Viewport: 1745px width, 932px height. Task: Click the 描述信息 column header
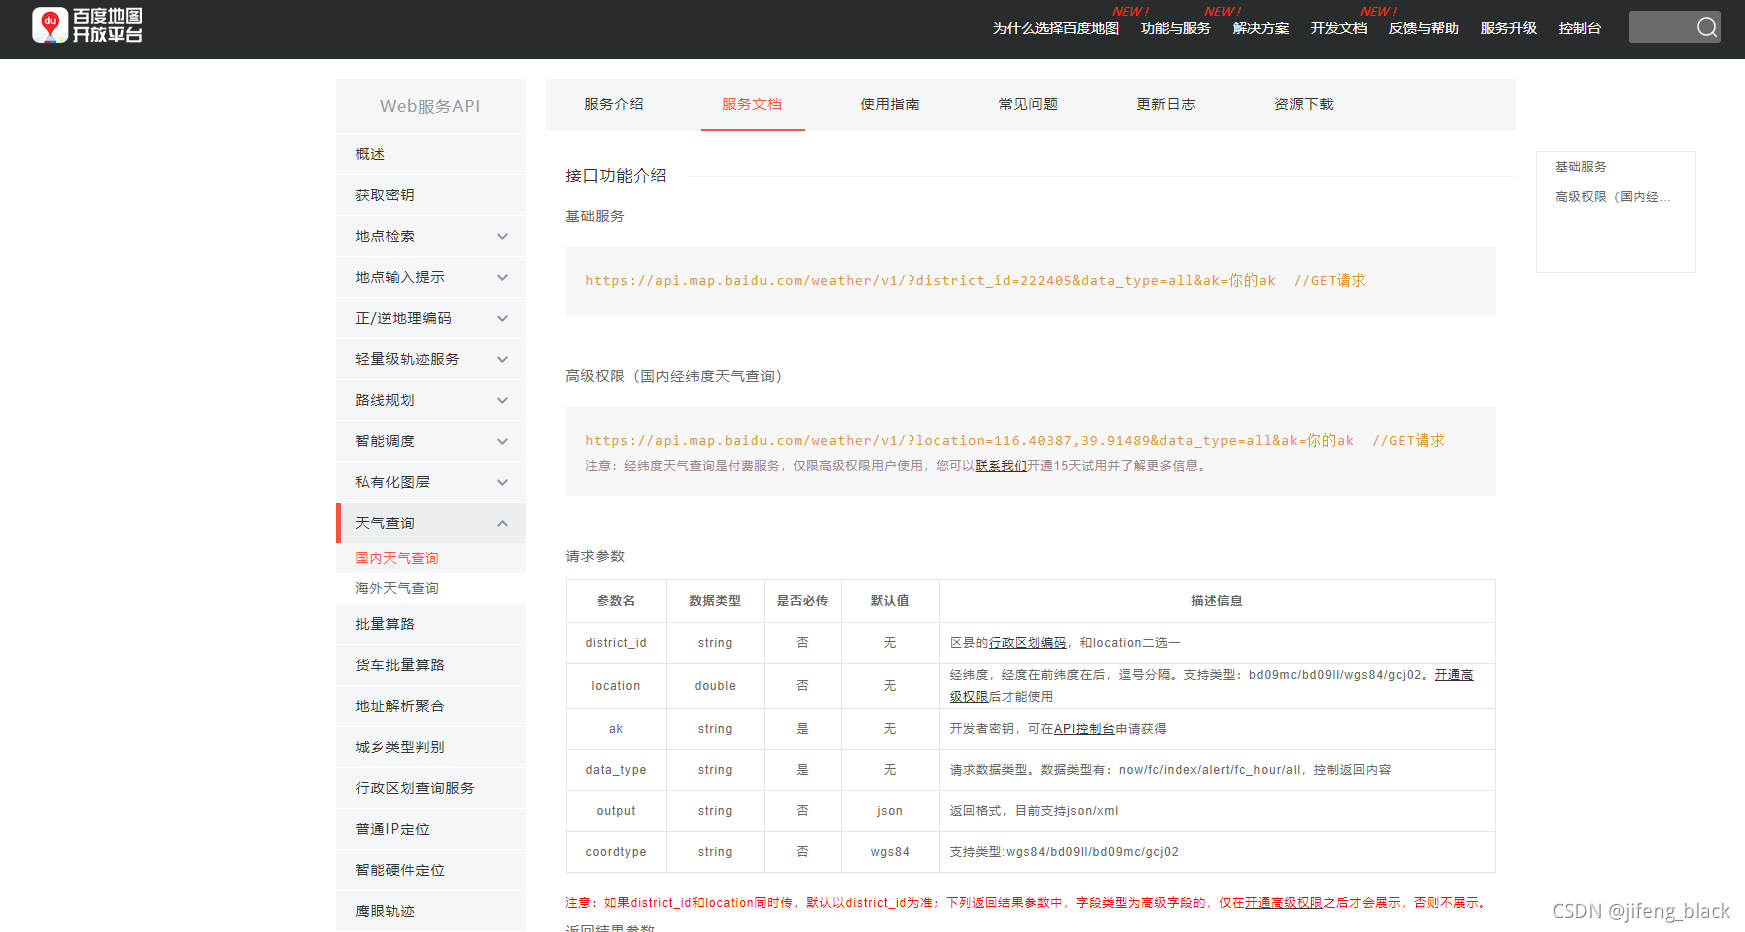click(x=1217, y=601)
